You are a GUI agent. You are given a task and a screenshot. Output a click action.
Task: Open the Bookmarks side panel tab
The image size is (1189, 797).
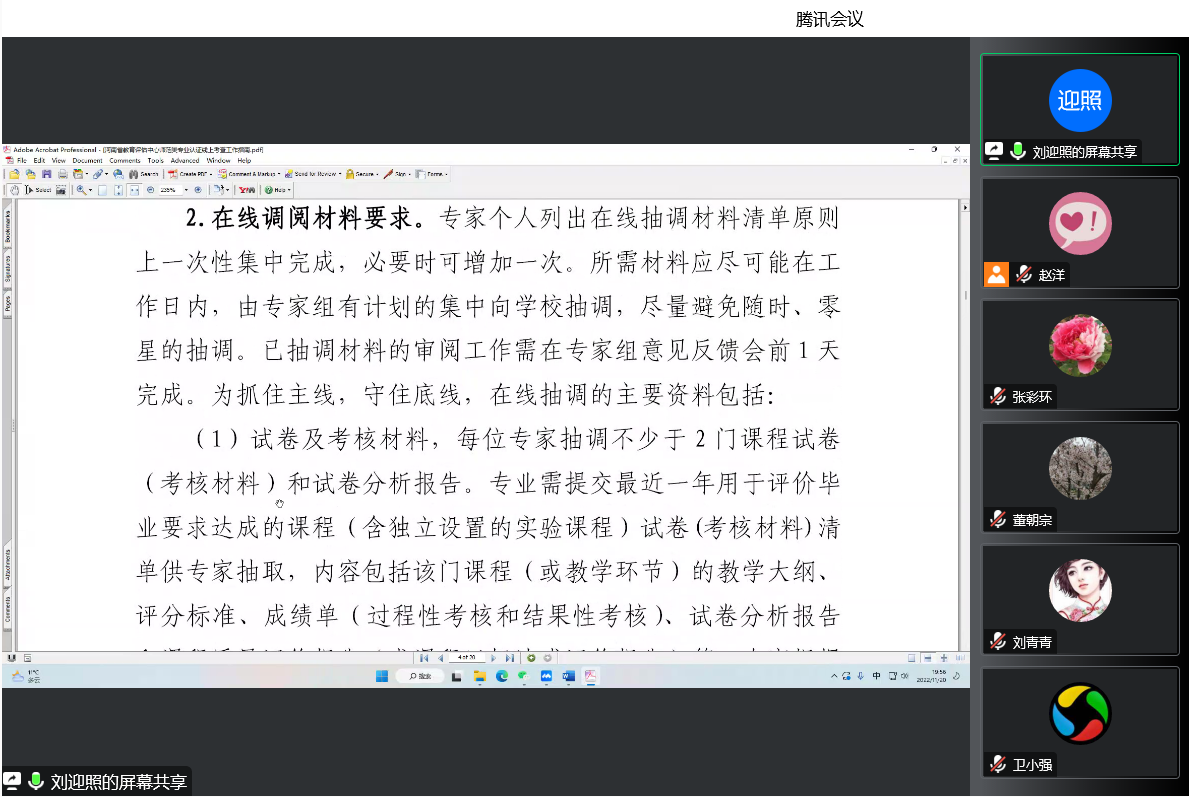pyautogui.click(x=8, y=227)
